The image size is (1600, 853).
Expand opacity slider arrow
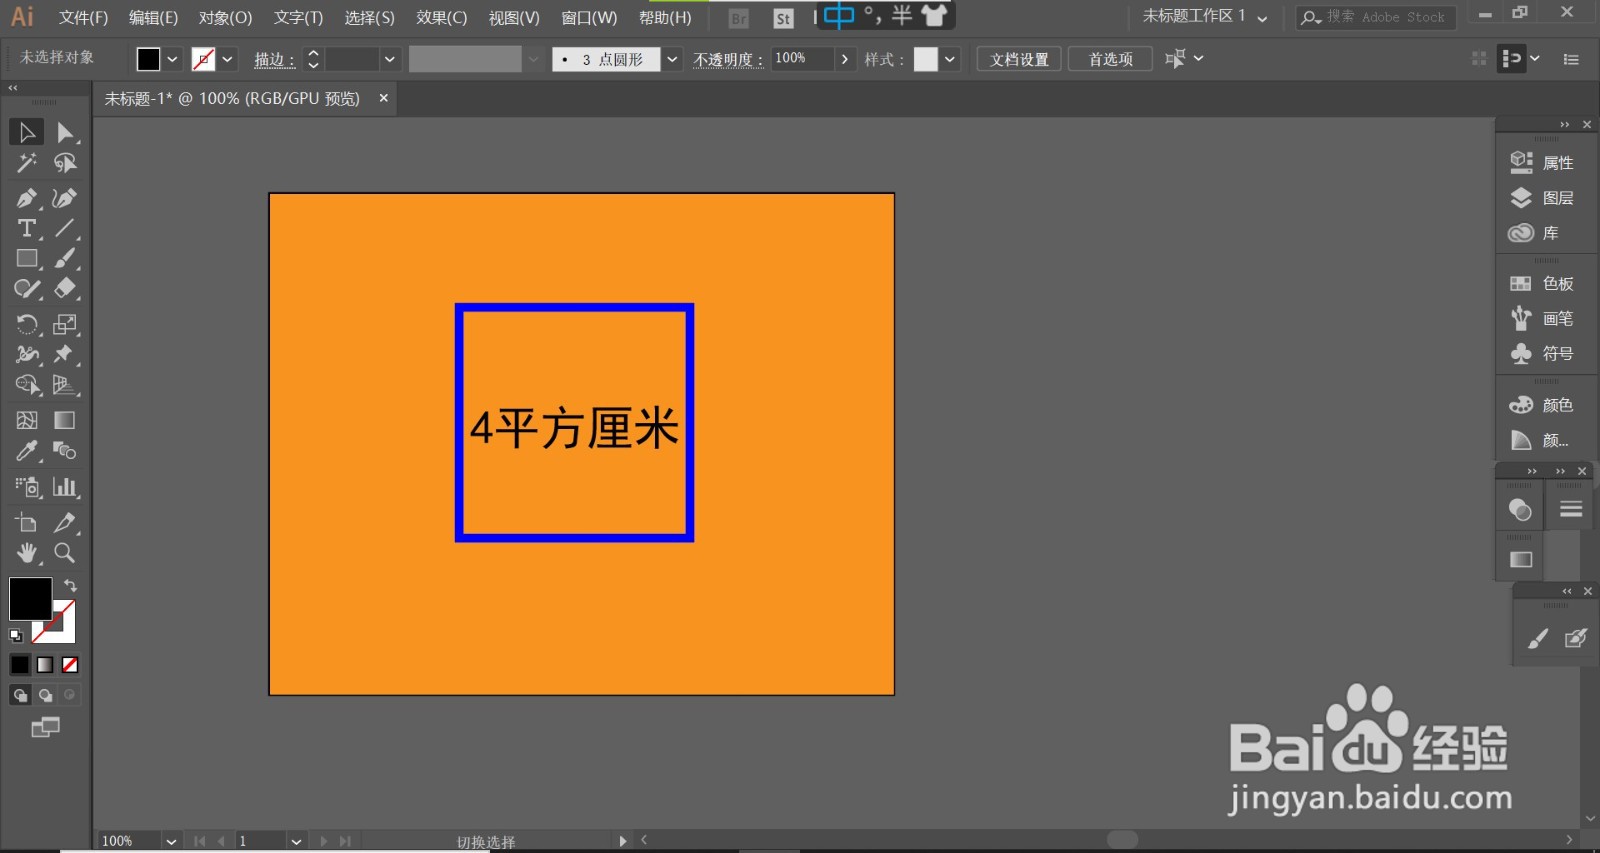tap(846, 59)
